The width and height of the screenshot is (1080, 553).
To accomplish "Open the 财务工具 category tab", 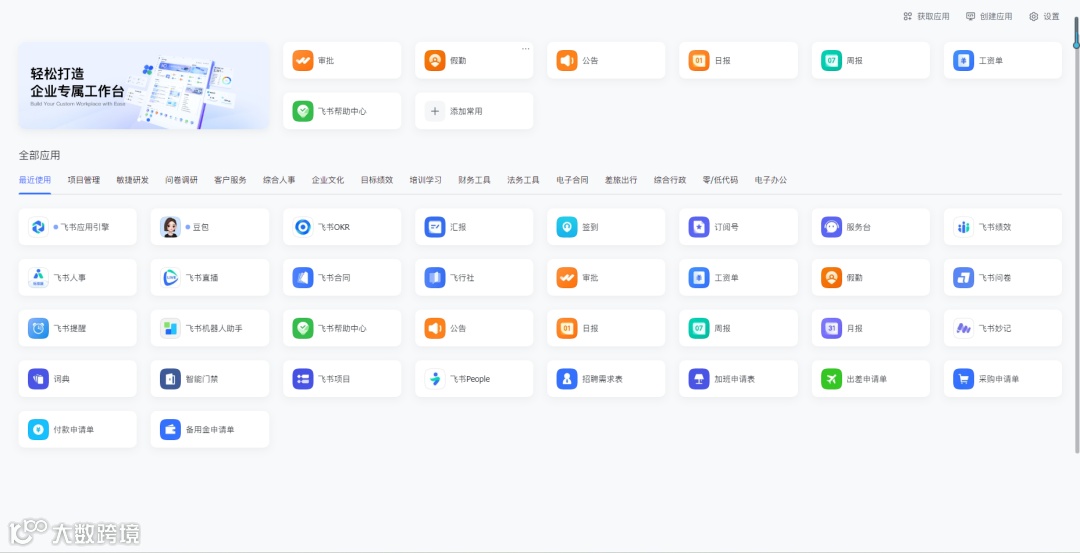I will click(x=475, y=180).
